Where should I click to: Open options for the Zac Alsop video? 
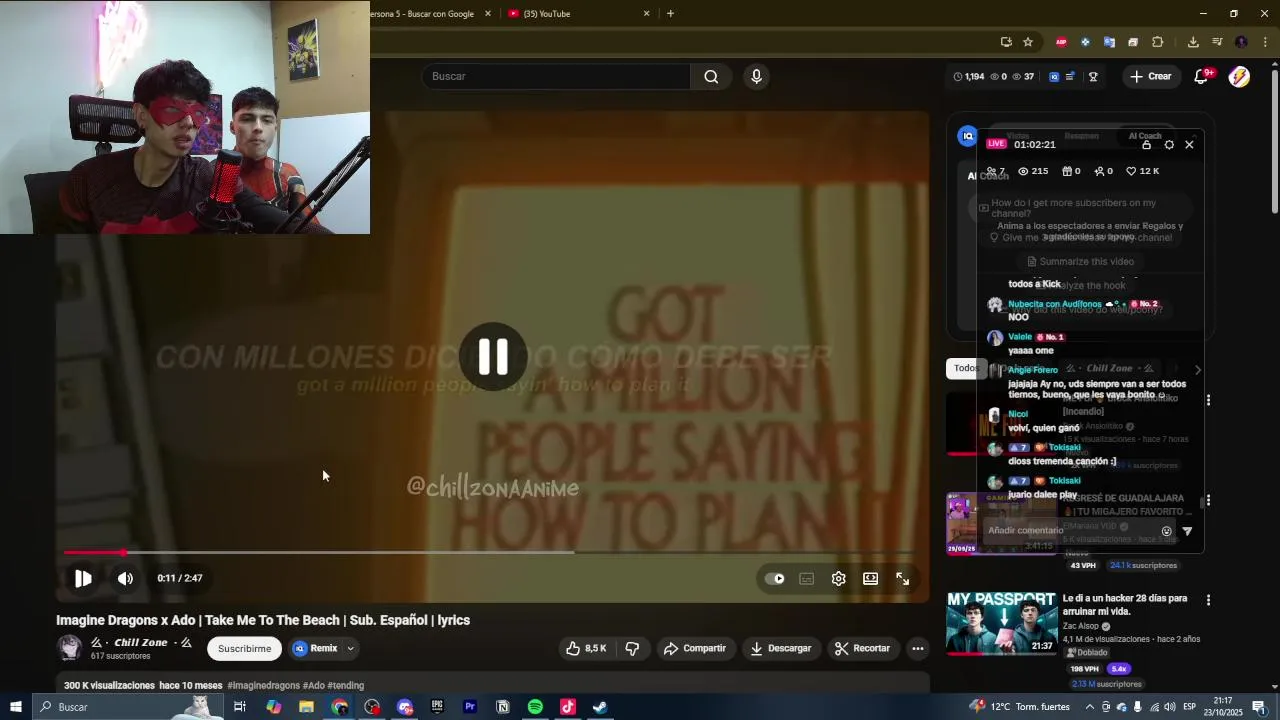pyautogui.click(x=1208, y=600)
